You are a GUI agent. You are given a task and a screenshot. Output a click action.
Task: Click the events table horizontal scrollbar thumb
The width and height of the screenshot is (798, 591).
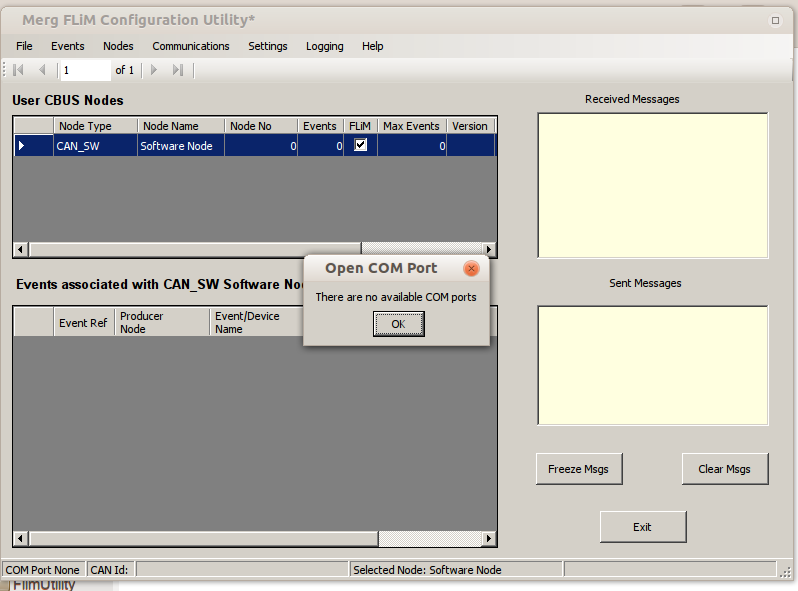[x=204, y=538]
